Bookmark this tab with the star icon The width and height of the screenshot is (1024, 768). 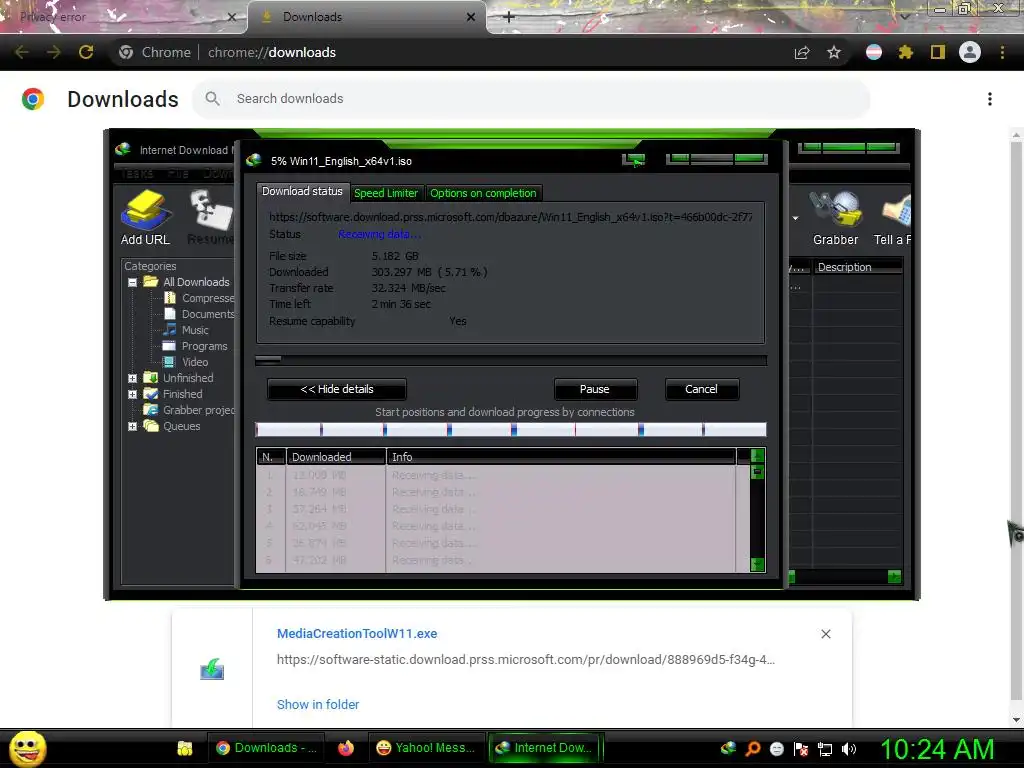834,52
